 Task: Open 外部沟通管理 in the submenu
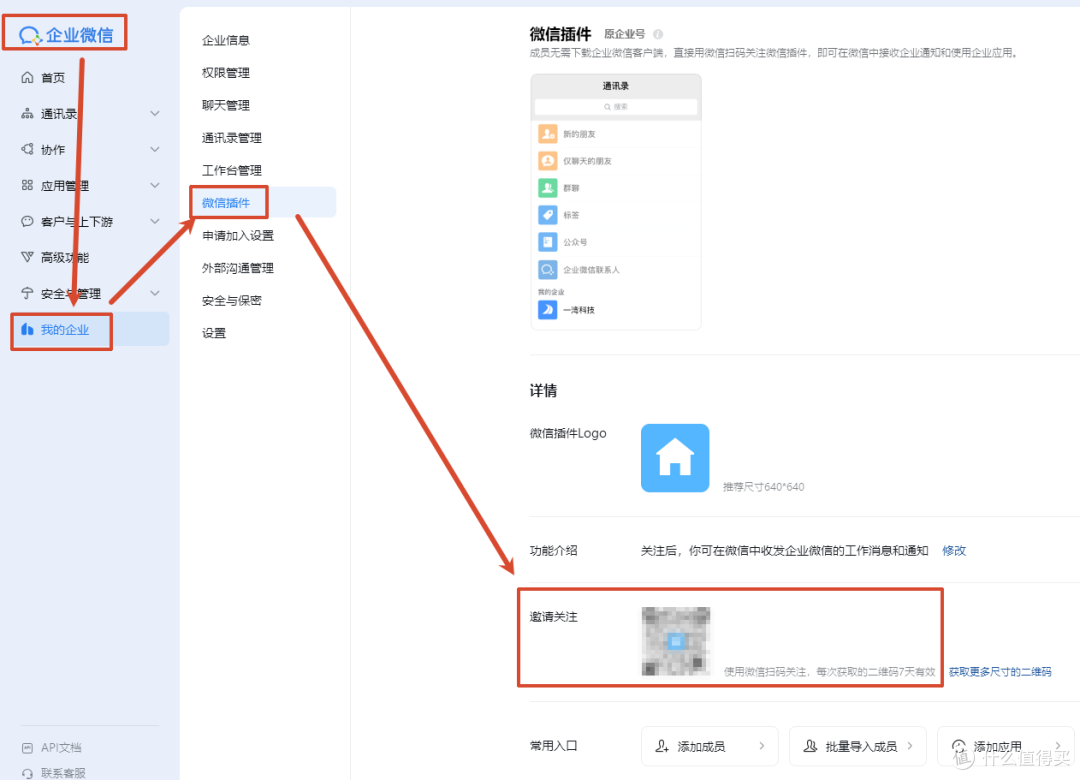pos(238,268)
